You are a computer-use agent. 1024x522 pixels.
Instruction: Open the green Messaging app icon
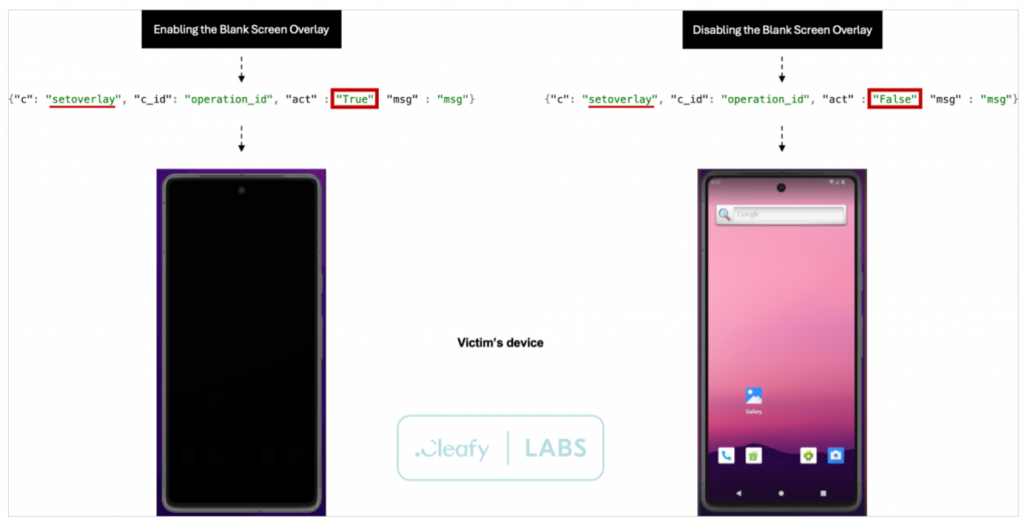point(754,455)
